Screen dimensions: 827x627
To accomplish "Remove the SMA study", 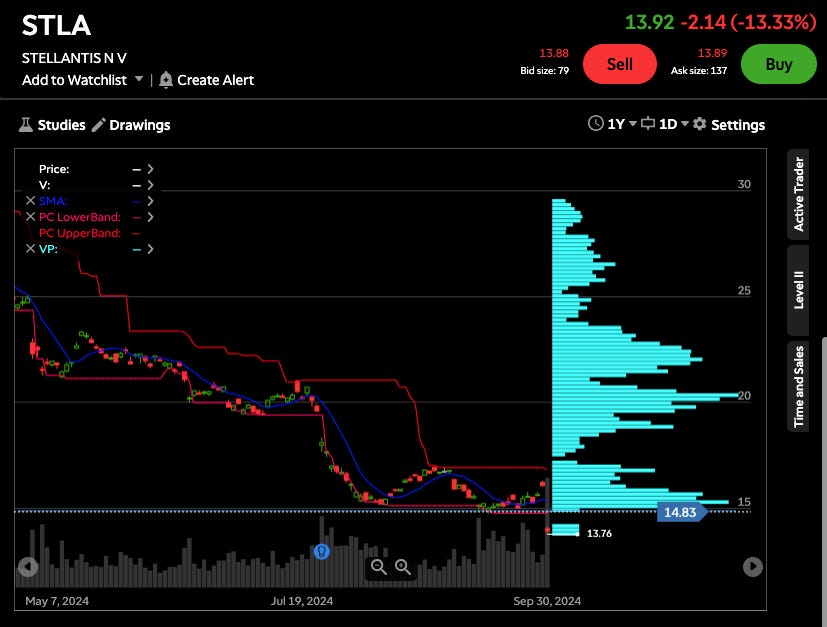I will click(x=31, y=201).
